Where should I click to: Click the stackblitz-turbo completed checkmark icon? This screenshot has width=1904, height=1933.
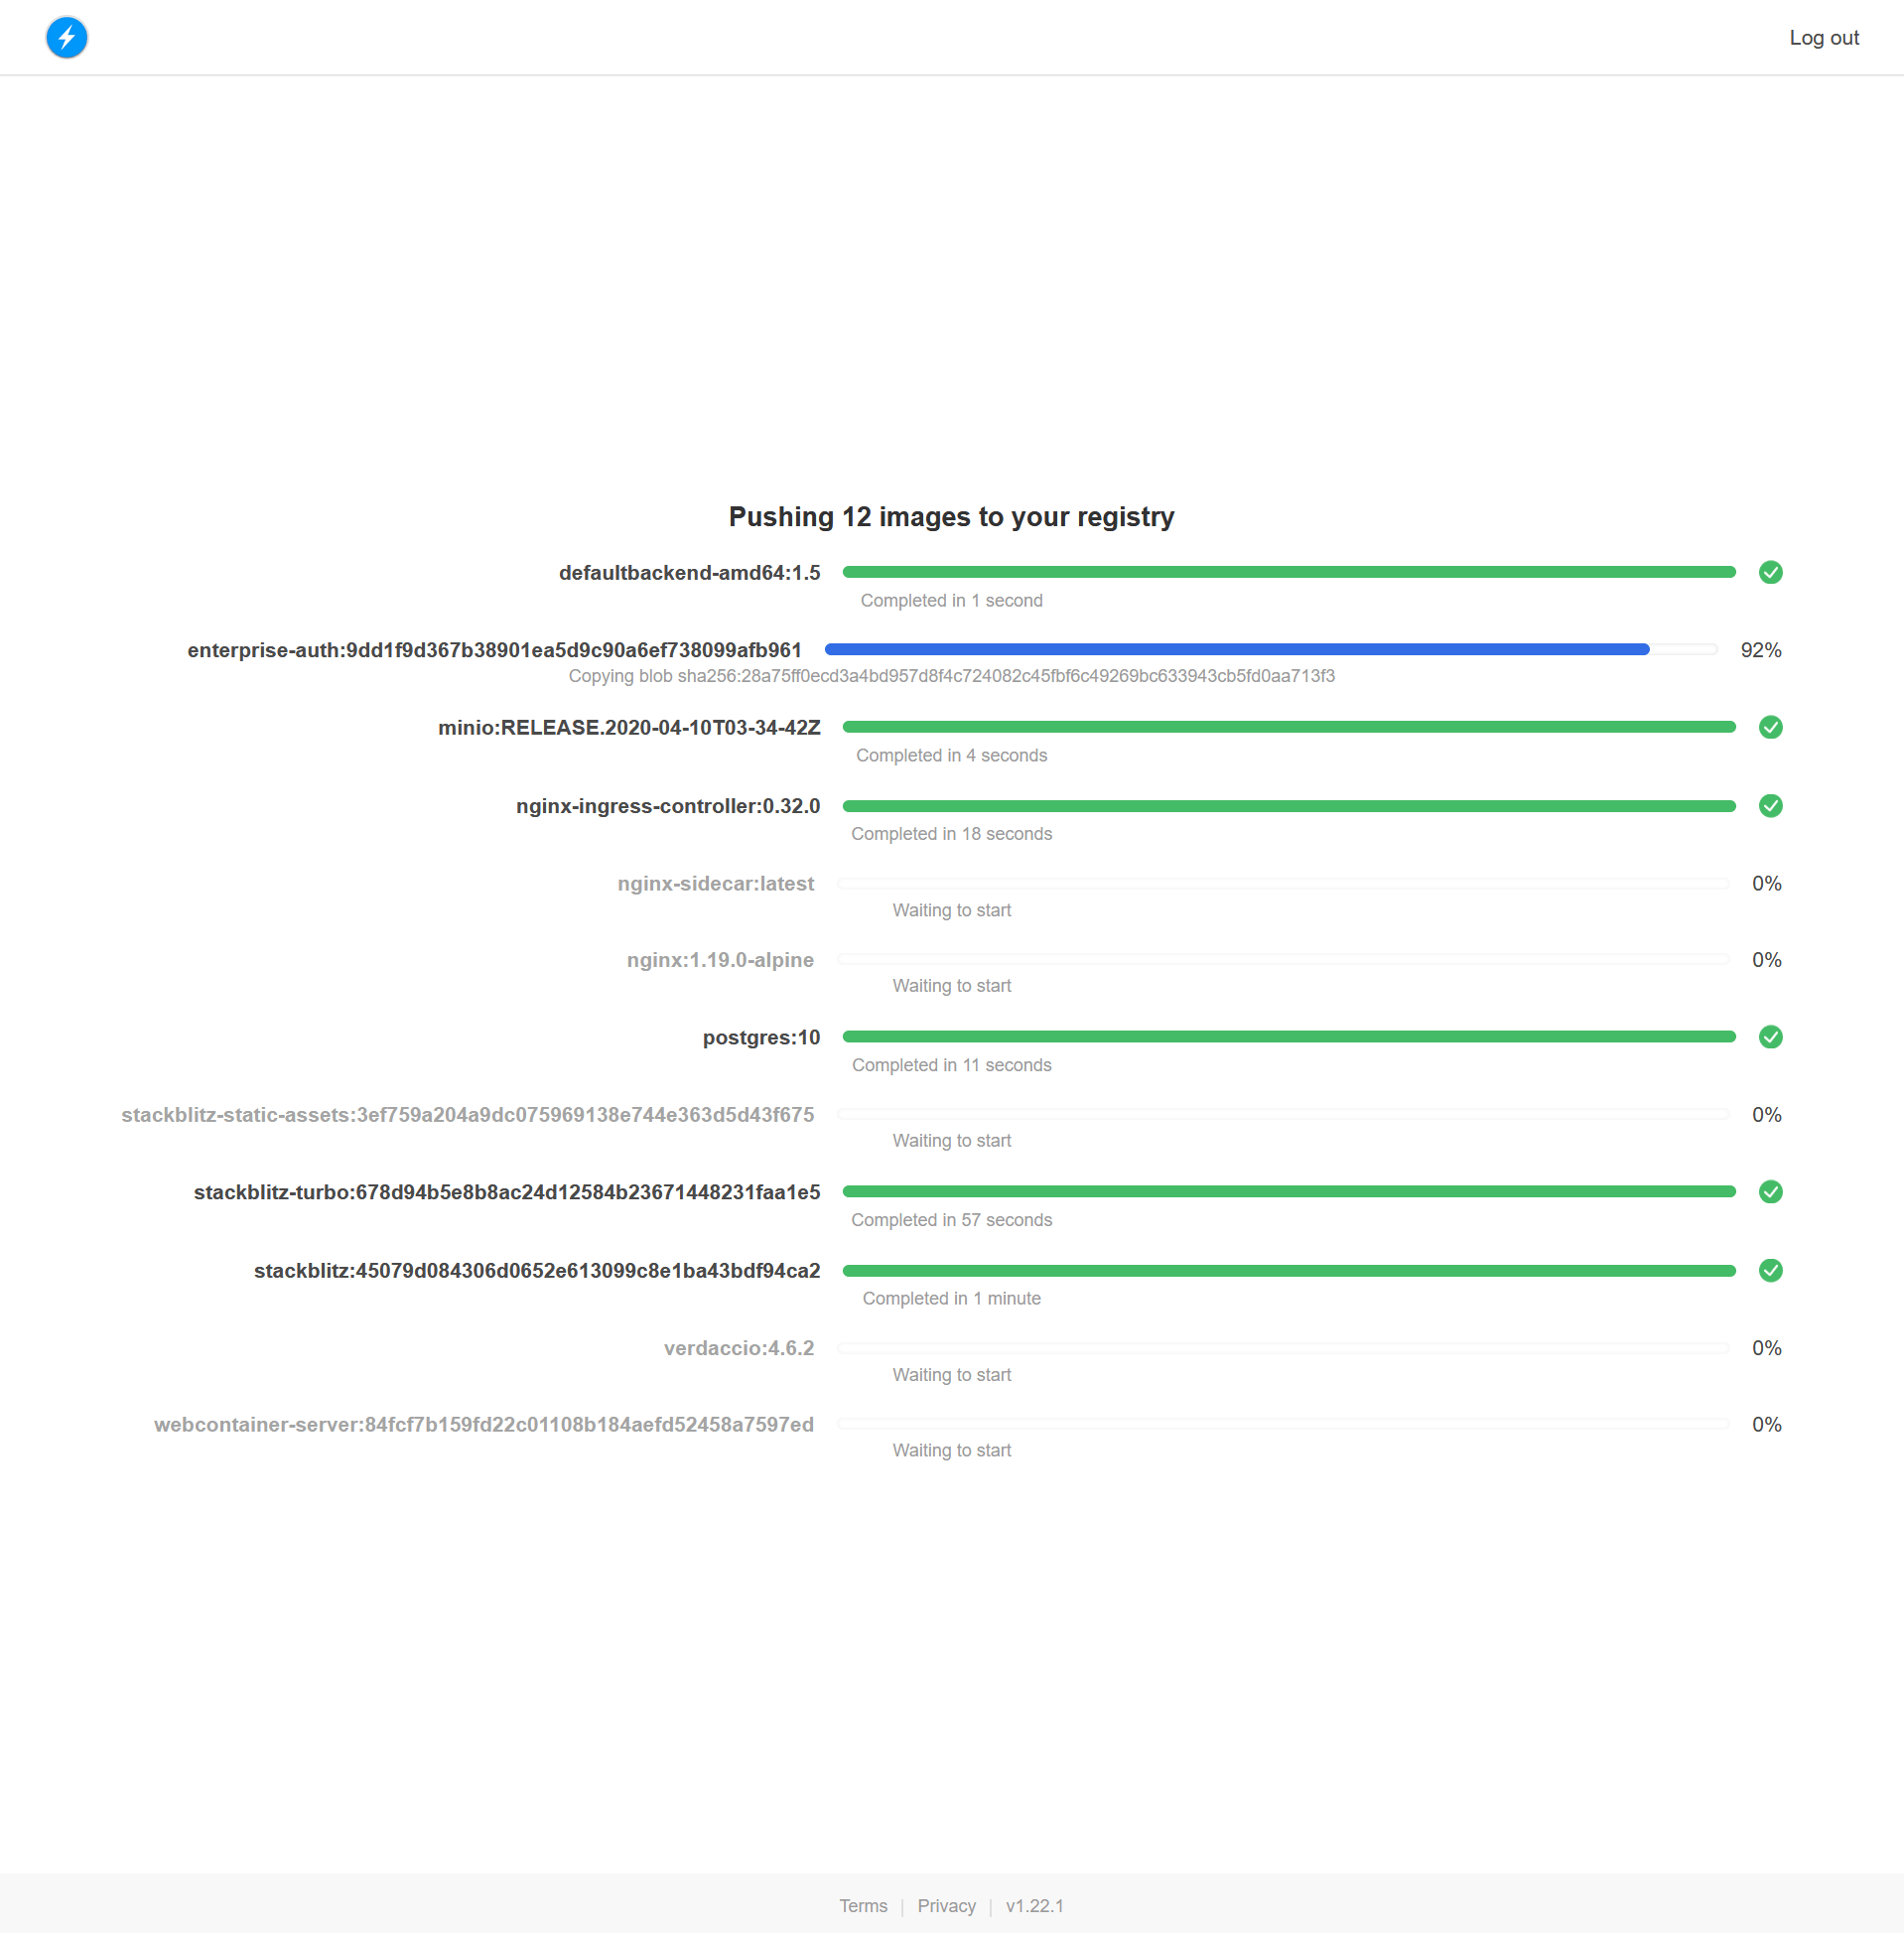click(x=1770, y=1192)
